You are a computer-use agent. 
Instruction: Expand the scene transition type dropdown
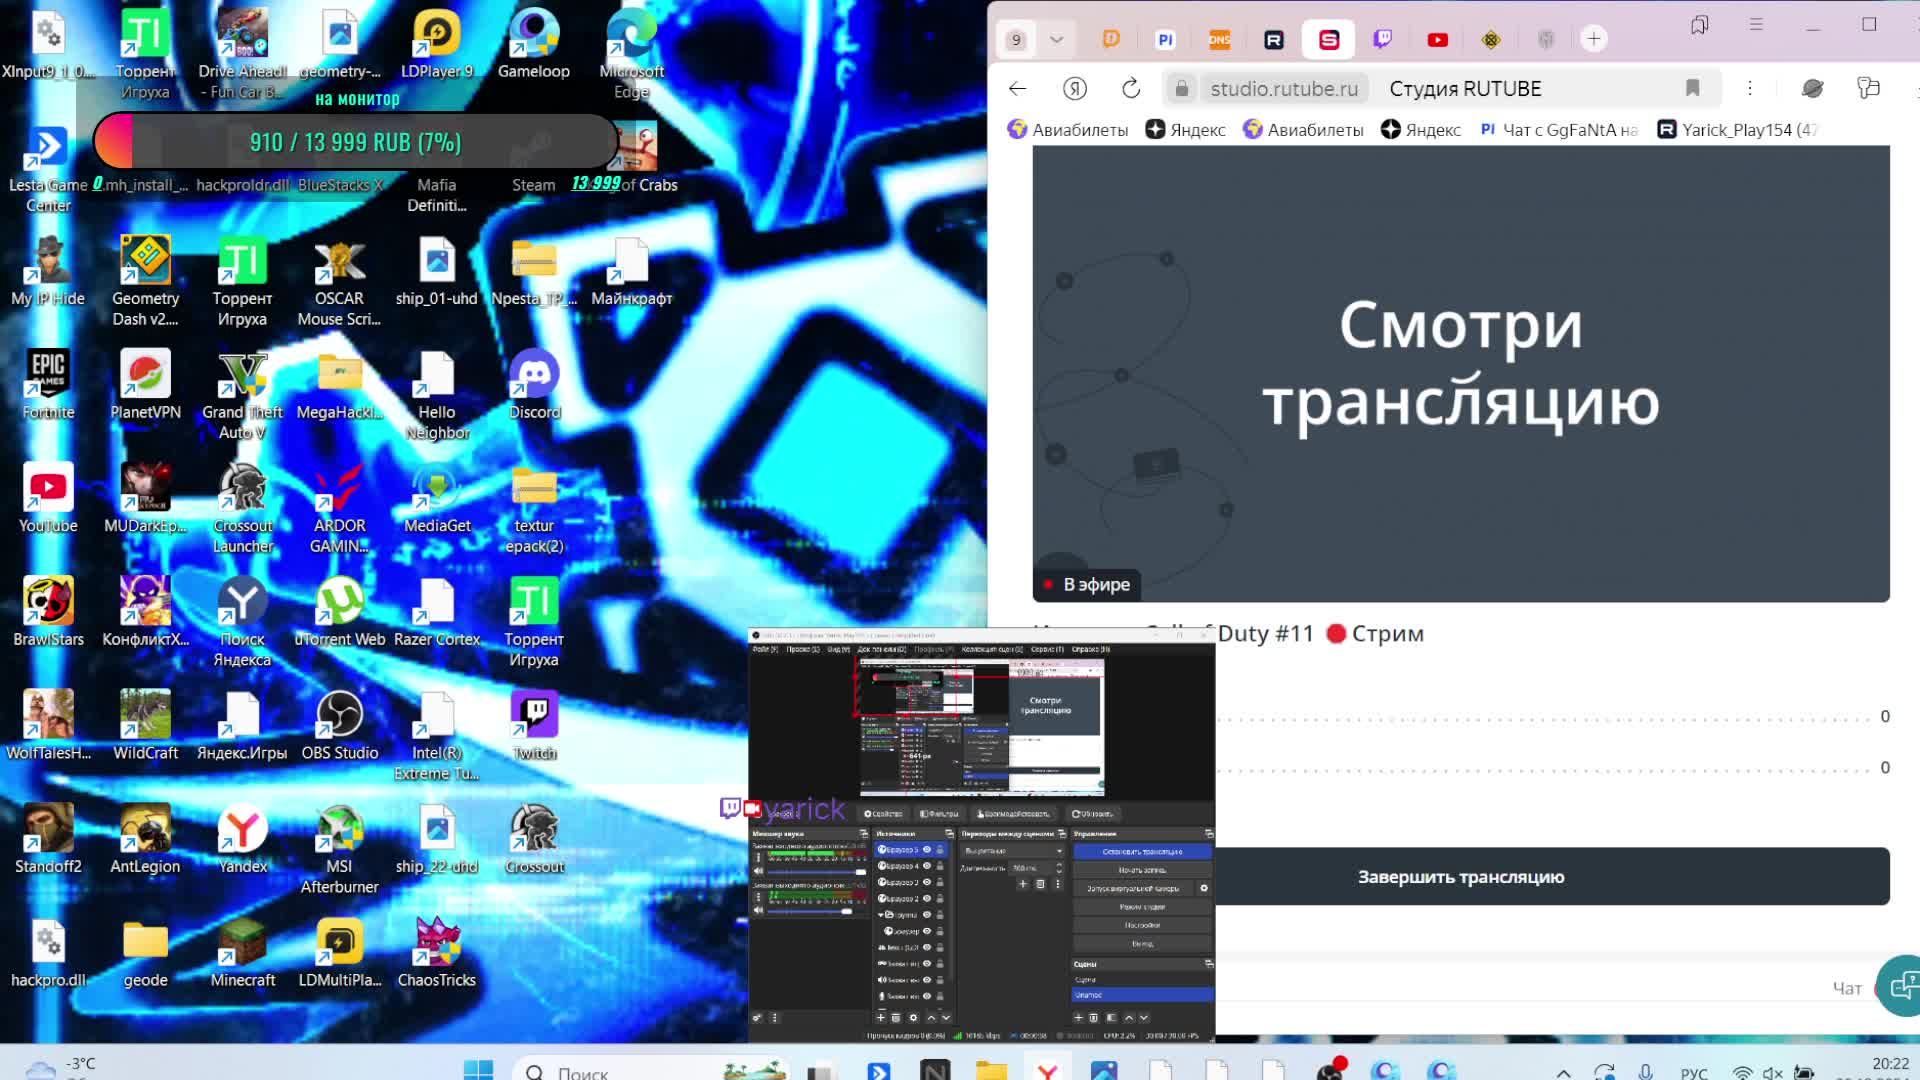point(1011,851)
